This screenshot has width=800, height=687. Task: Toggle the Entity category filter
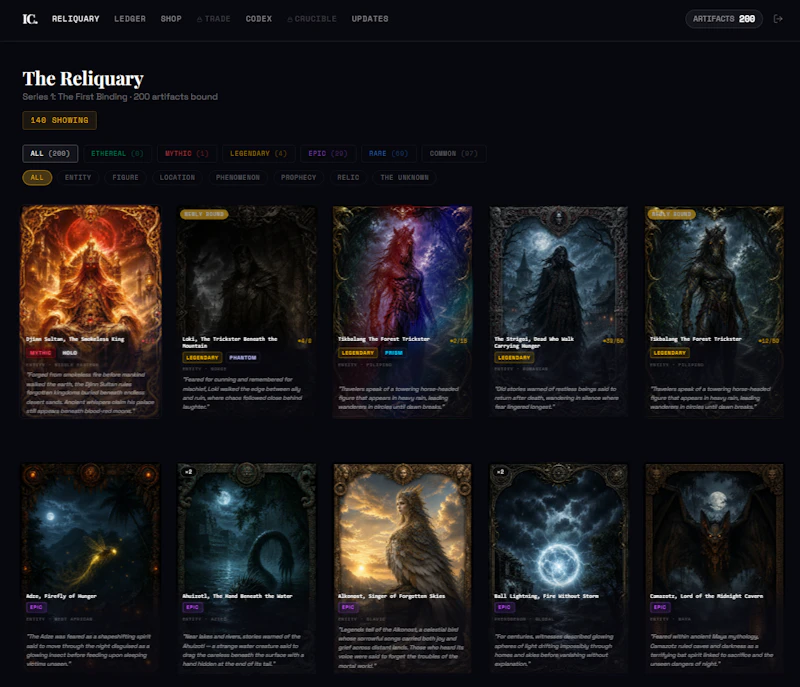[x=78, y=177]
